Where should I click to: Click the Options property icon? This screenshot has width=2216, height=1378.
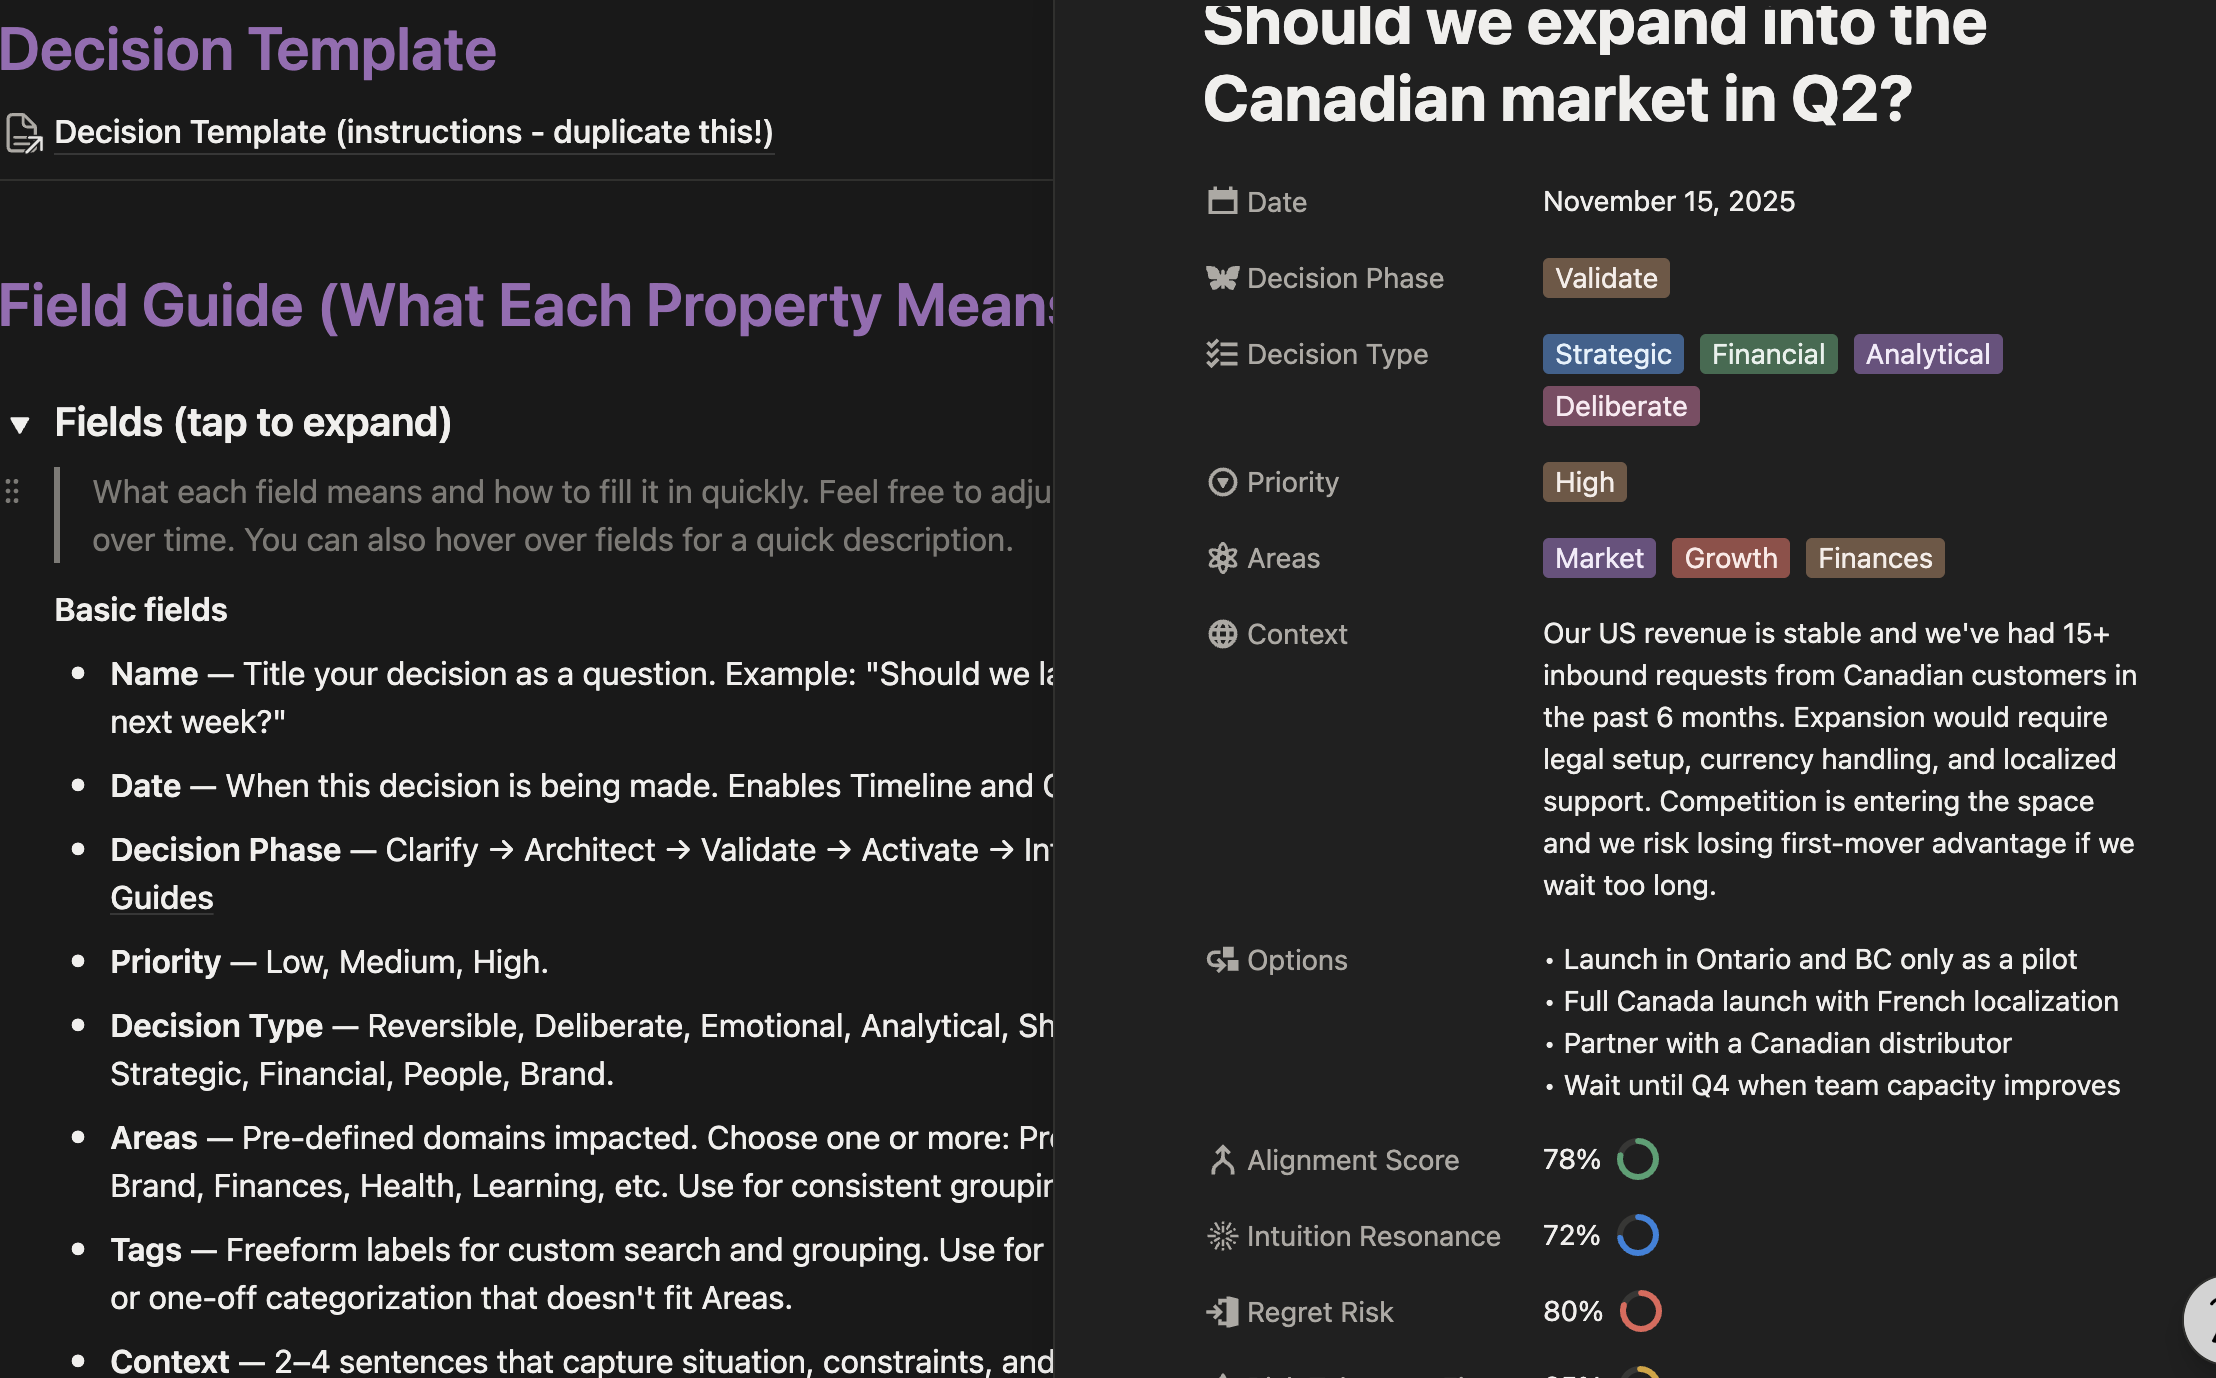1222,960
